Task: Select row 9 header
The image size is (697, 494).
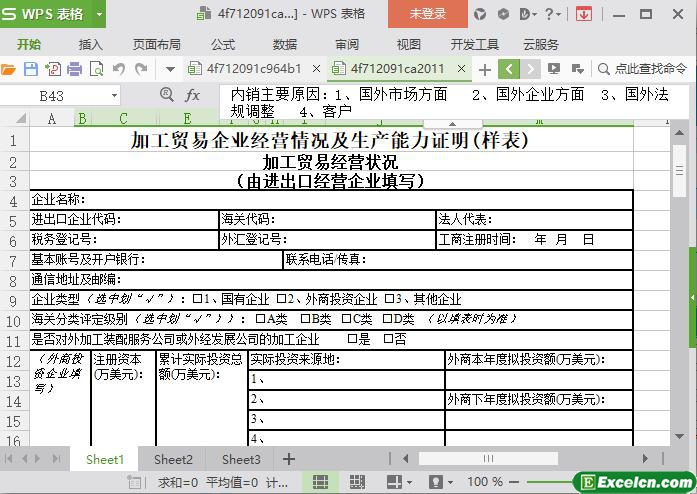Action: 14,301
